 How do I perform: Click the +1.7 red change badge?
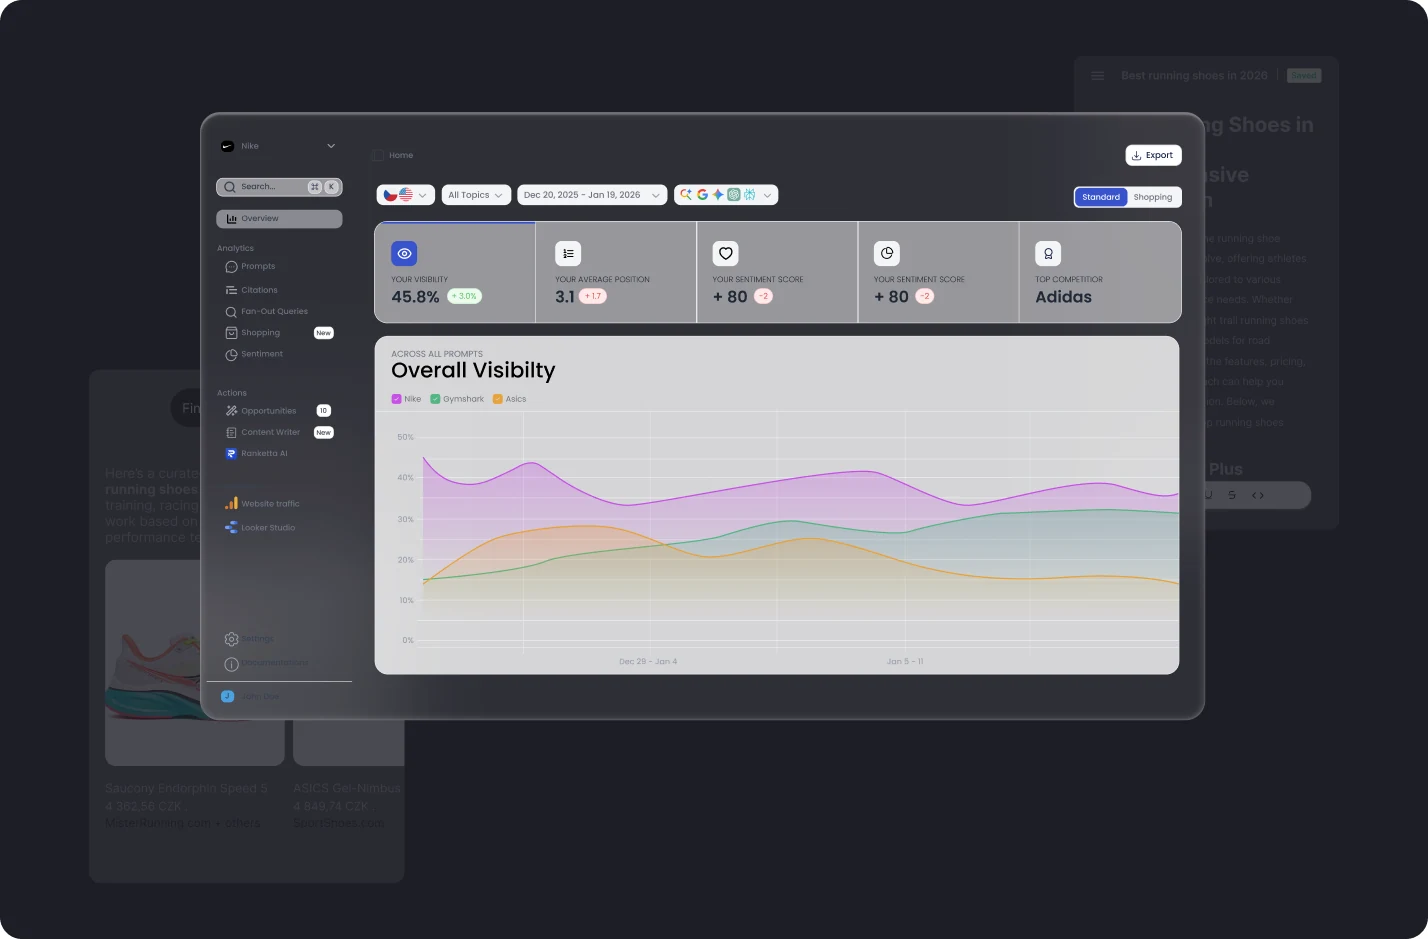click(593, 296)
